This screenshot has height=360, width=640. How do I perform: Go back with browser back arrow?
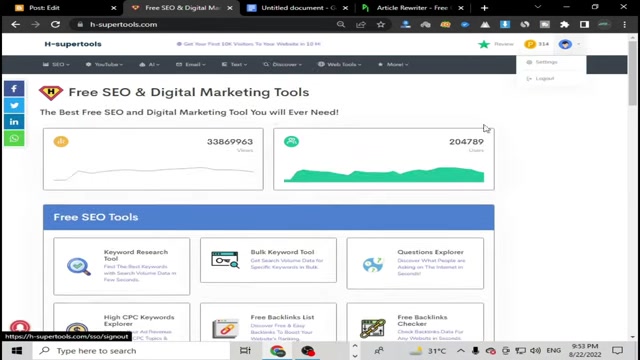(16, 24)
